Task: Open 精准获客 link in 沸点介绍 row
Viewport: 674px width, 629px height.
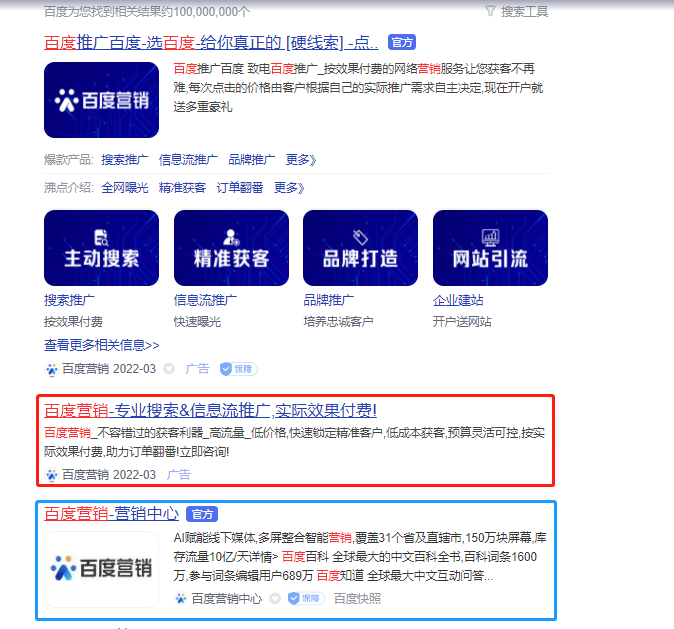Action: [182, 188]
